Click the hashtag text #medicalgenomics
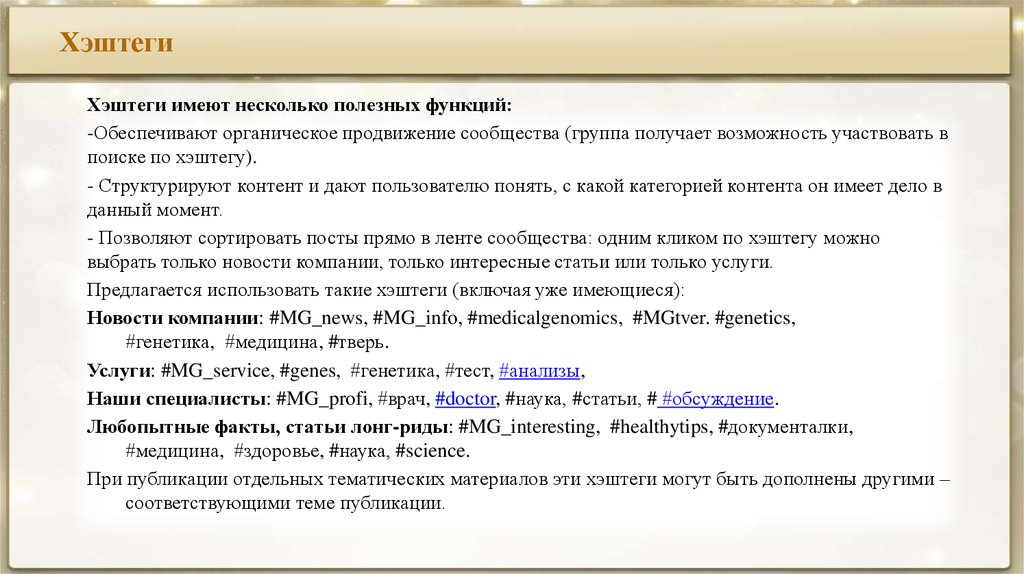This screenshot has width=1024, height=574. [x=542, y=318]
